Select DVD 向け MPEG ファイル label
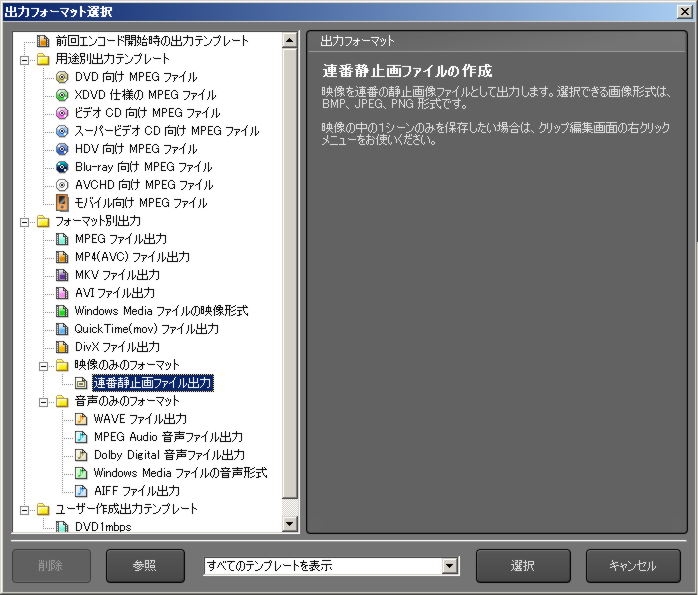The image size is (698, 595). pyautogui.click(x=136, y=77)
